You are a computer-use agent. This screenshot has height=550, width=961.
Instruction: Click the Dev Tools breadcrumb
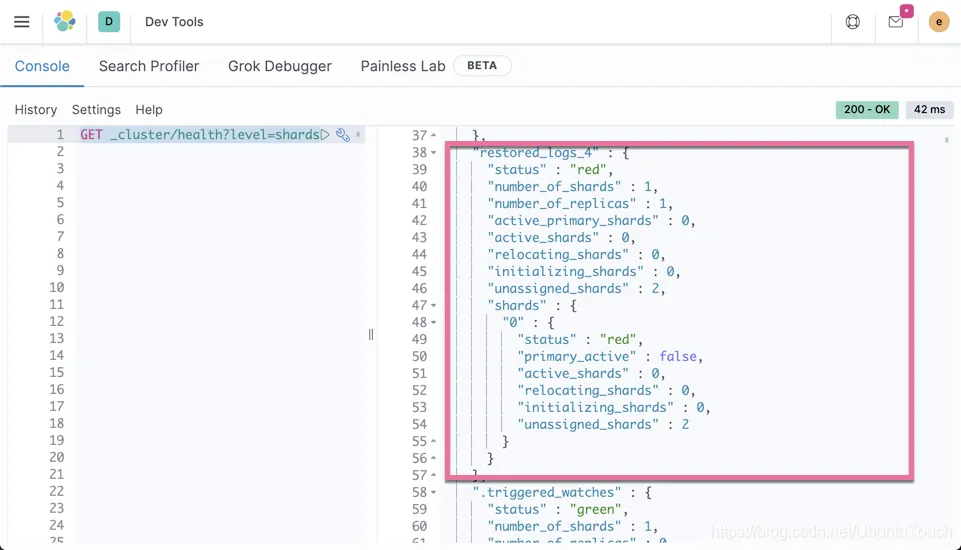(174, 21)
